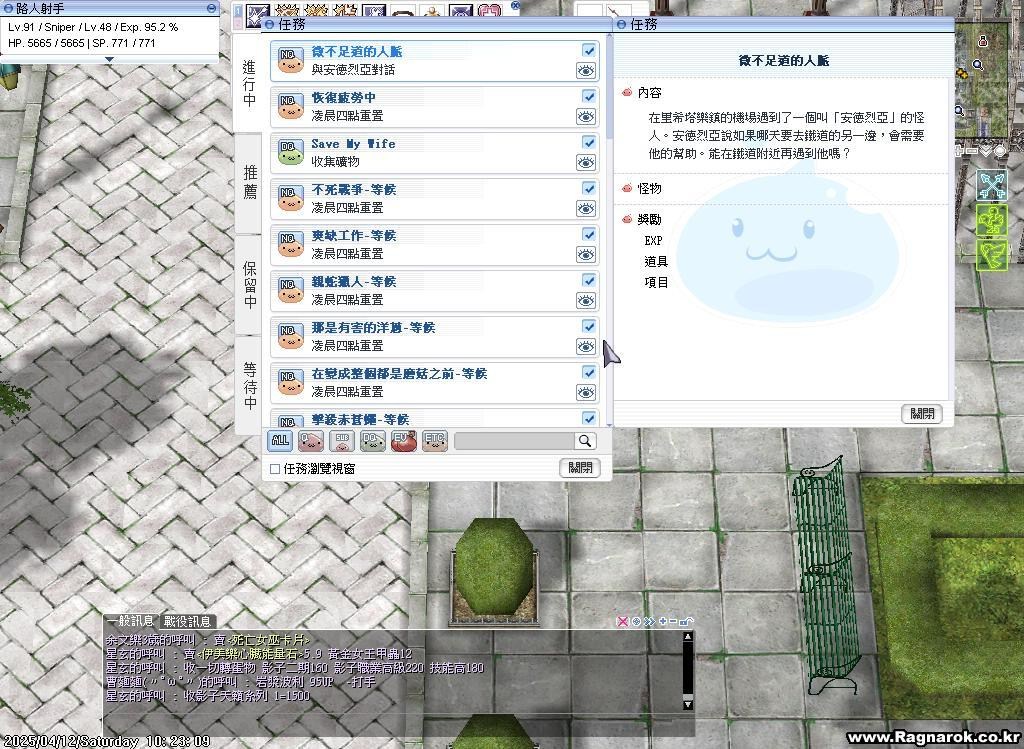
Task: Select the 在變成整個都是蘑菇之前-等候 quest title
Action: click(x=399, y=374)
